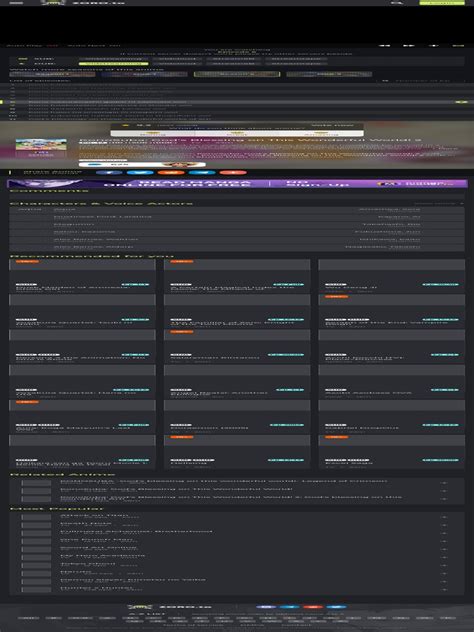Viewport: 474px width, 632px height.
Task: Add Attack on Titan to your list with its plus icon
Action: point(444,517)
